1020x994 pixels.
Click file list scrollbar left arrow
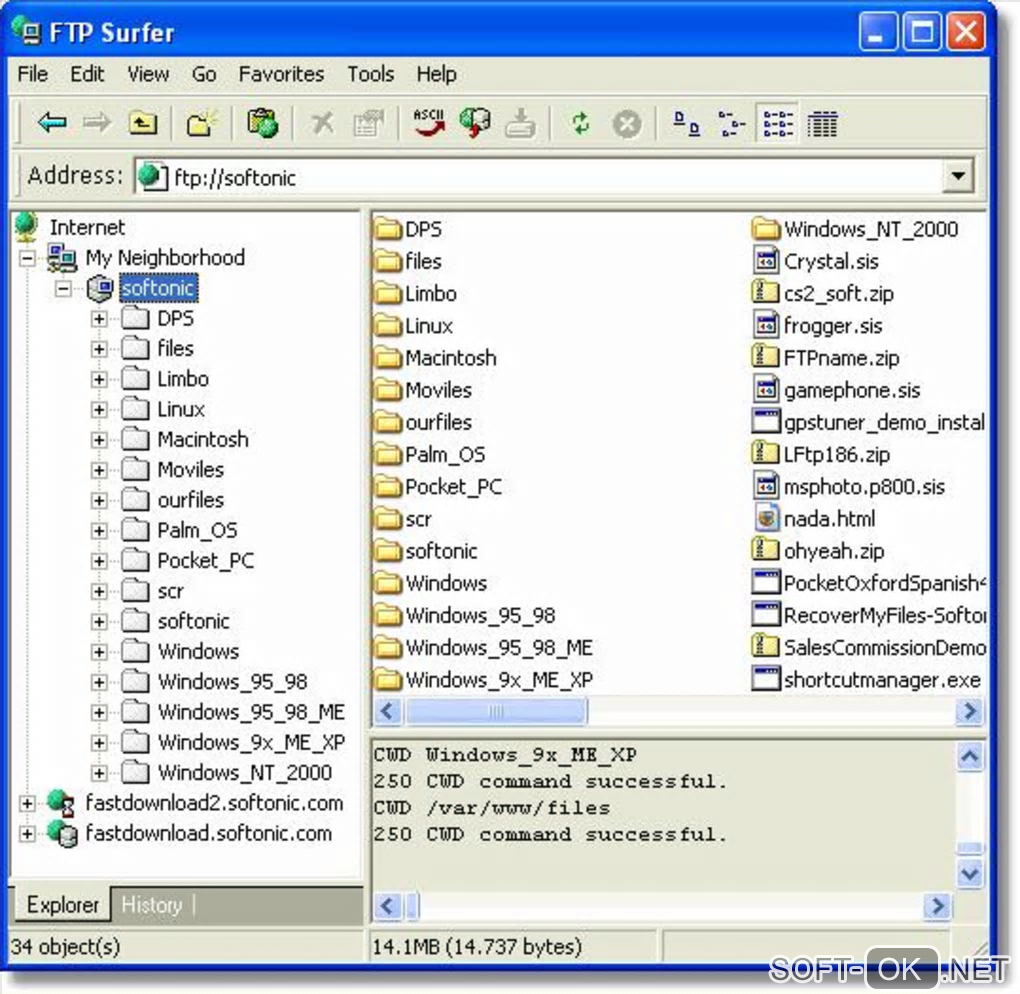coord(388,710)
